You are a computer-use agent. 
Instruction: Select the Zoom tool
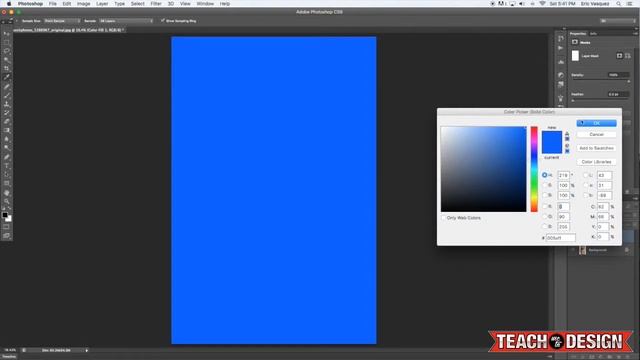(7, 201)
